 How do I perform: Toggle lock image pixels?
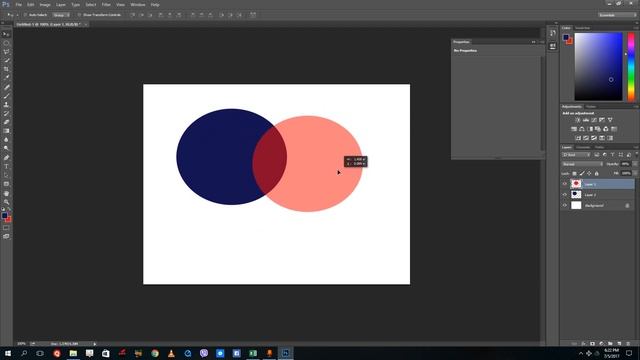pyautogui.click(x=582, y=173)
